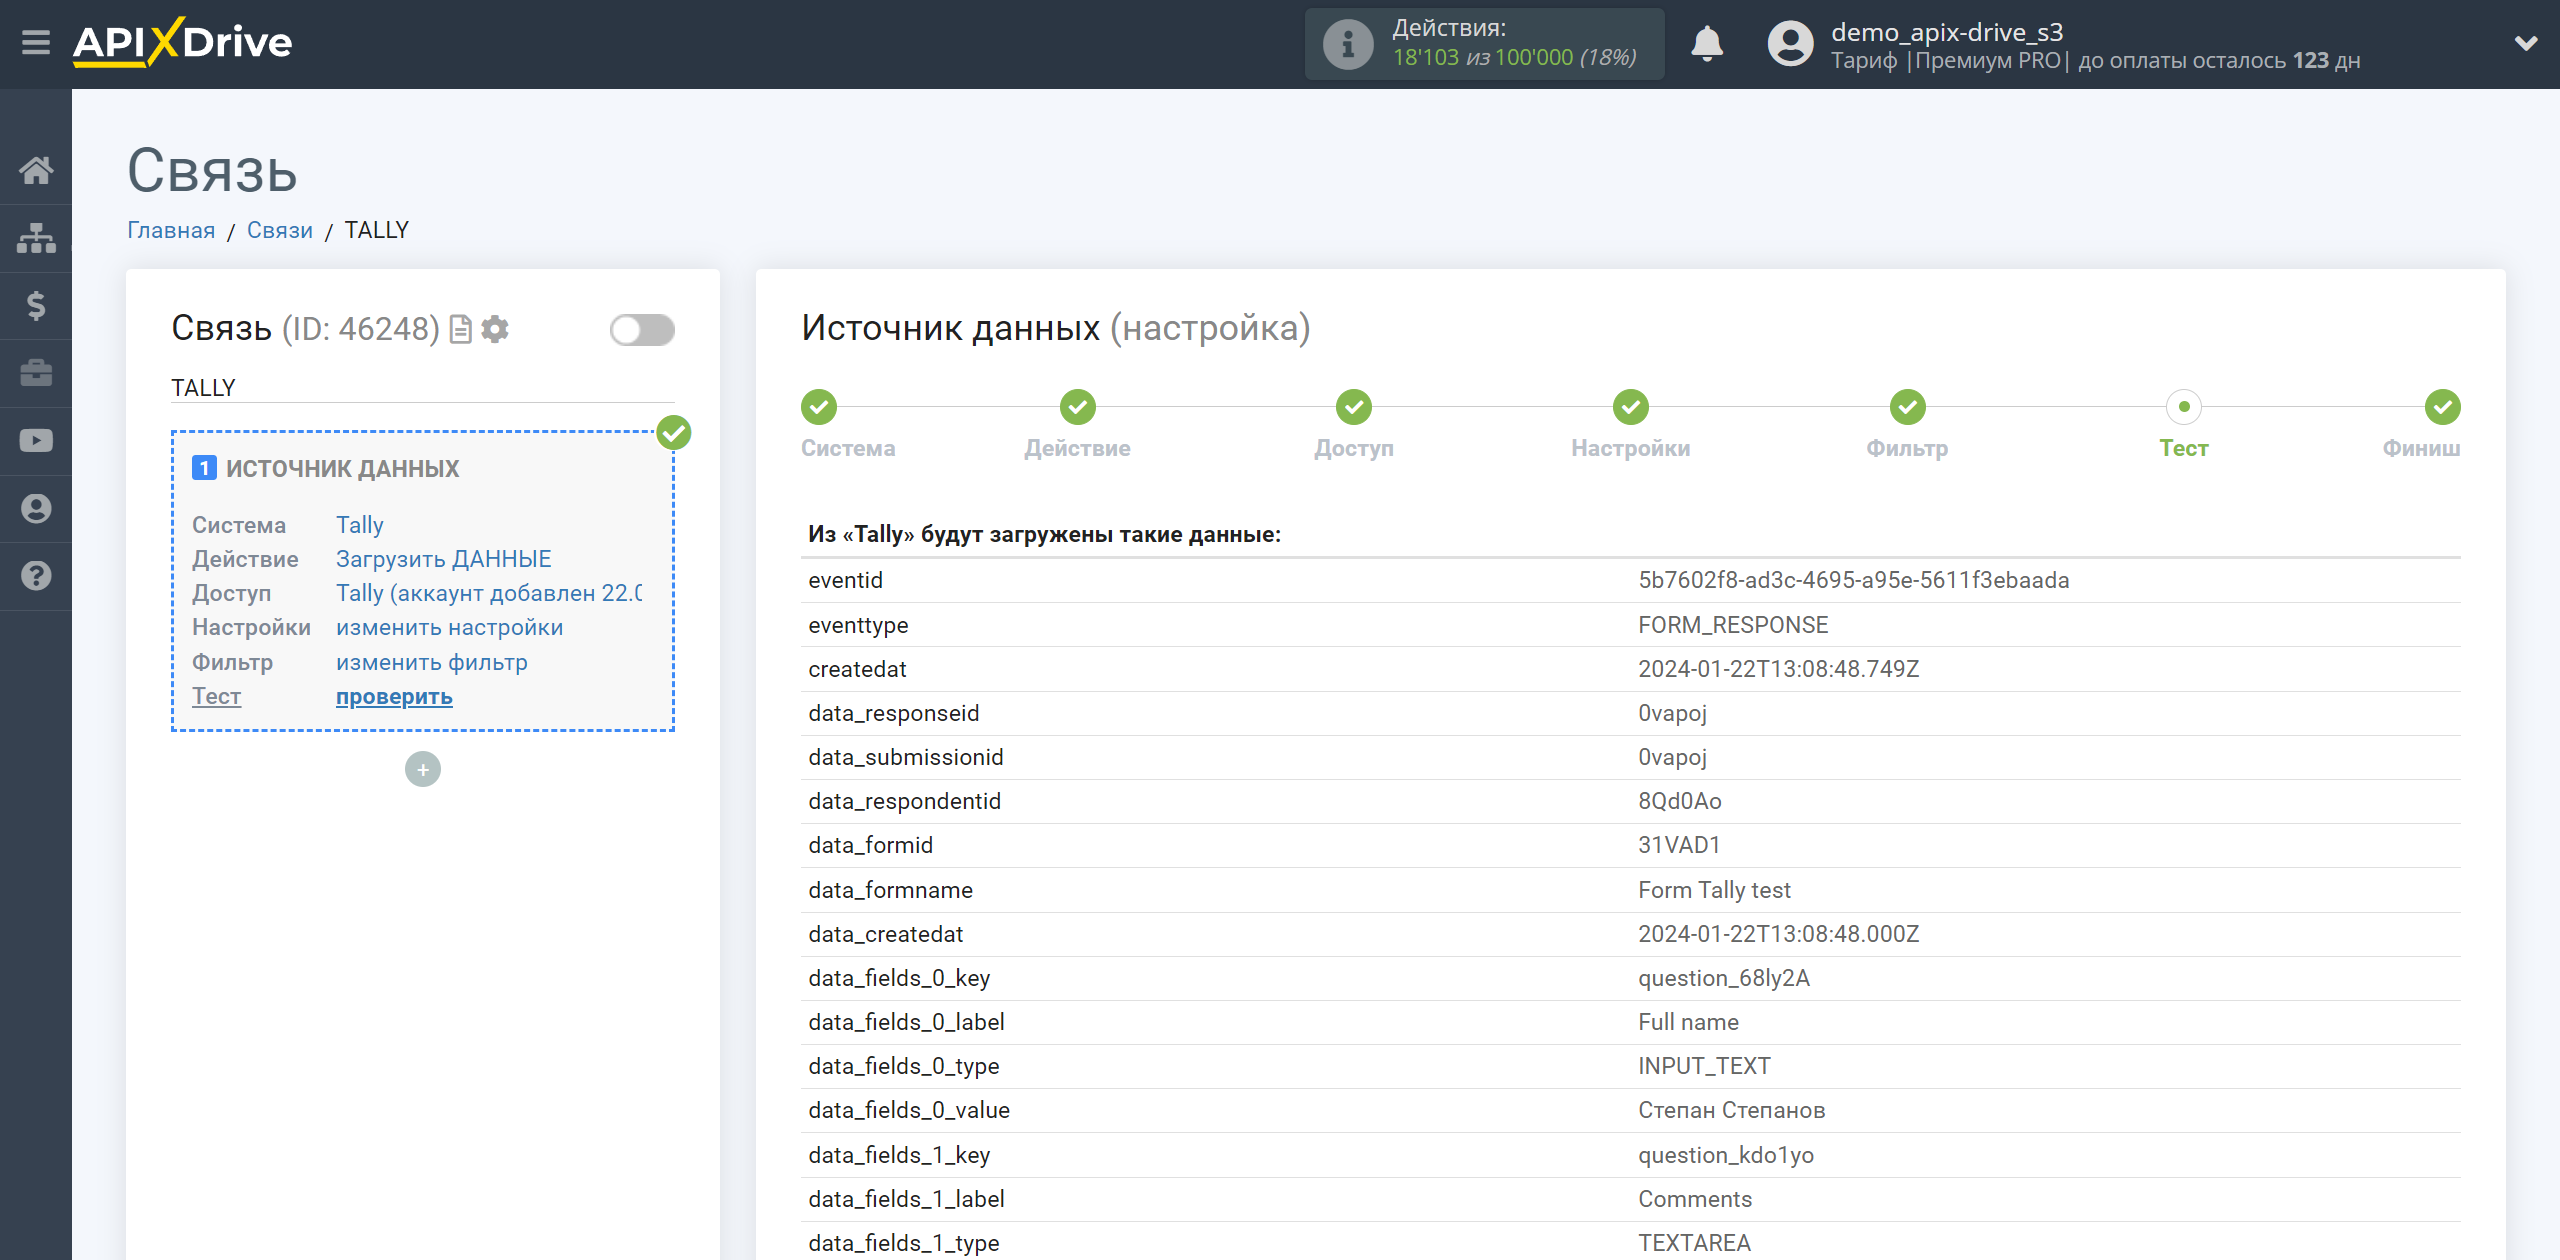Click Тест label in source block
The height and width of the screenshot is (1260, 2560).
click(217, 696)
